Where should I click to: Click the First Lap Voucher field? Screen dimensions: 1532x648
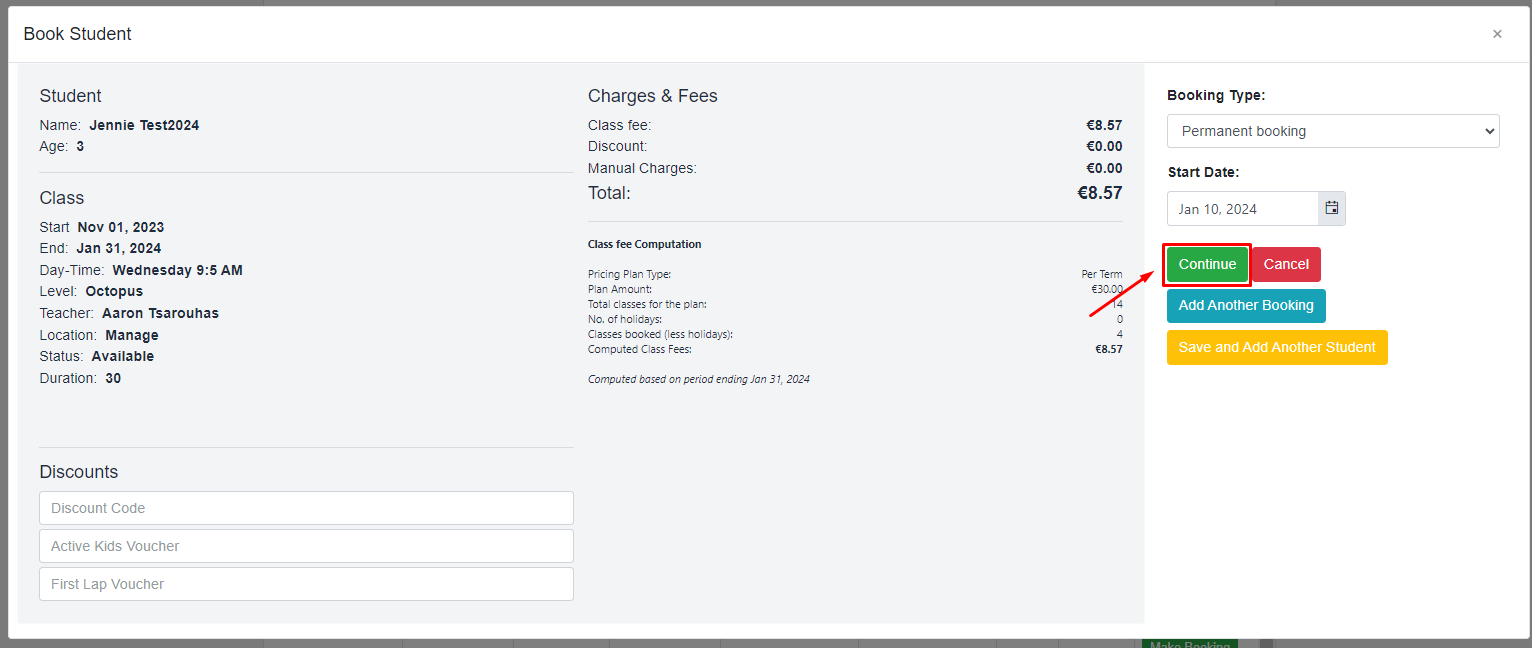point(306,584)
